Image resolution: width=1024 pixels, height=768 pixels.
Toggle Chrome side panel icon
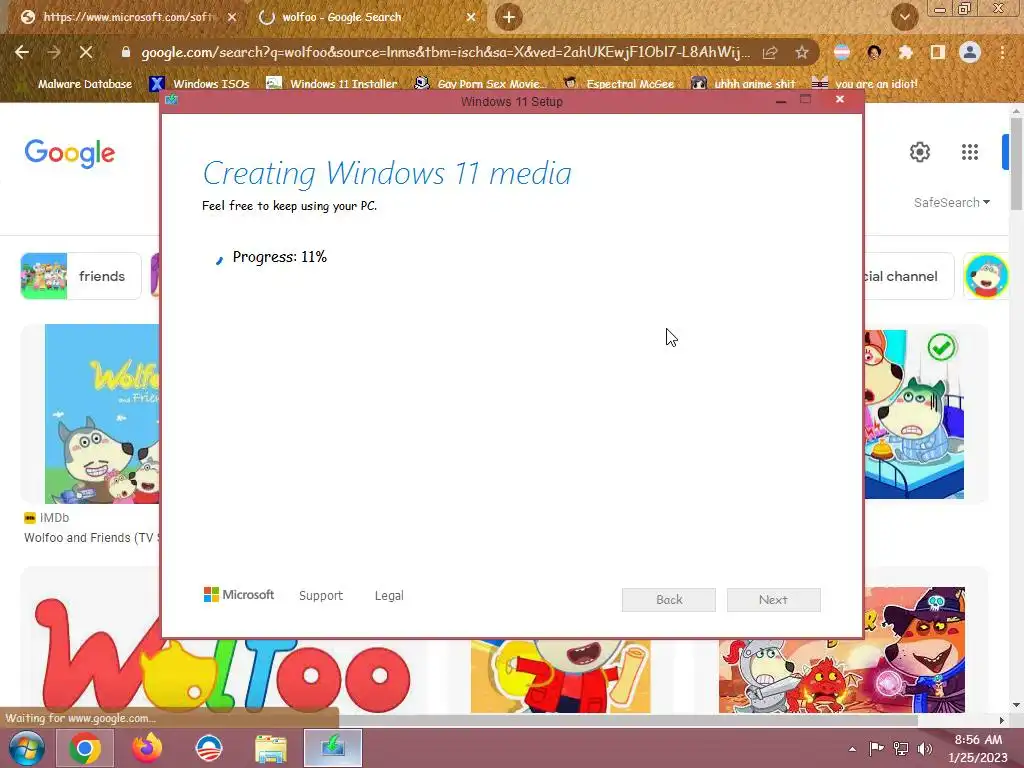(938, 52)
